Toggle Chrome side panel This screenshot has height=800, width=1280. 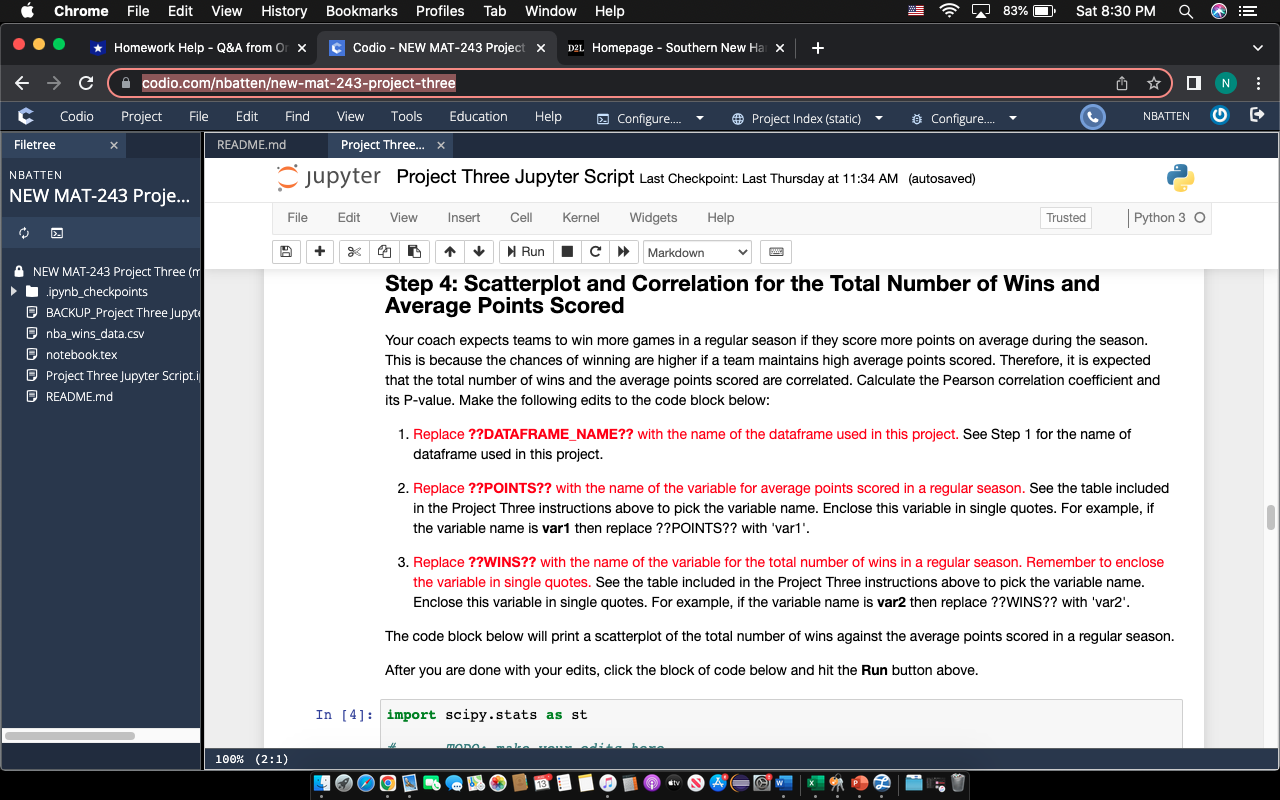coord(1194,83)
